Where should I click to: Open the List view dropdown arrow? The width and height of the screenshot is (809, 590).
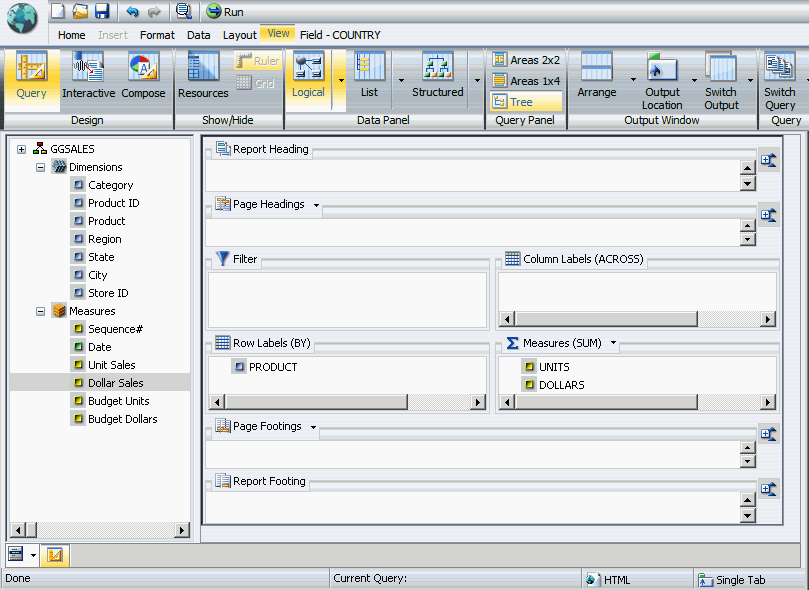401,80
